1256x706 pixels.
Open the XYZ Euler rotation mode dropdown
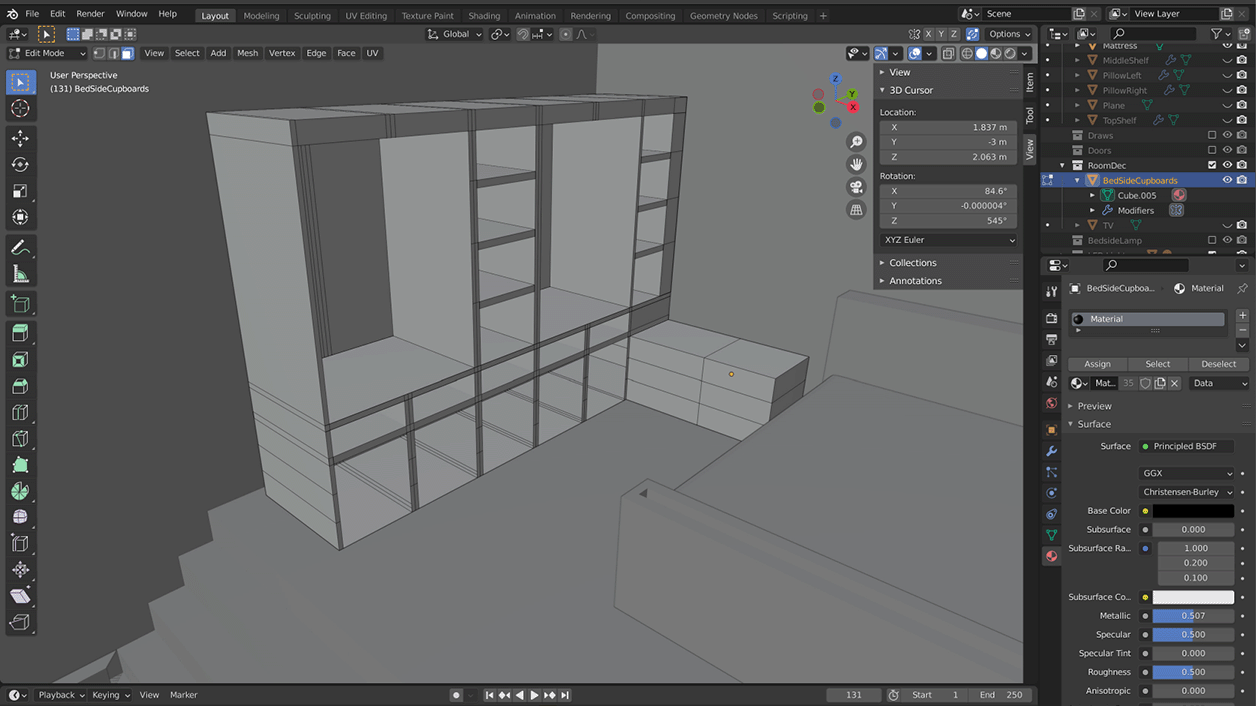(948, 240)
